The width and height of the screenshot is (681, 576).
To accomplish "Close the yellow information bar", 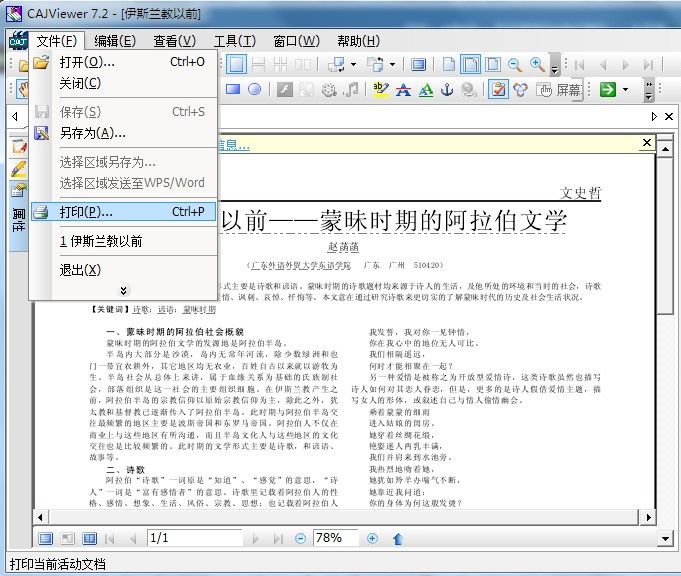I will (x=647, y=142).
